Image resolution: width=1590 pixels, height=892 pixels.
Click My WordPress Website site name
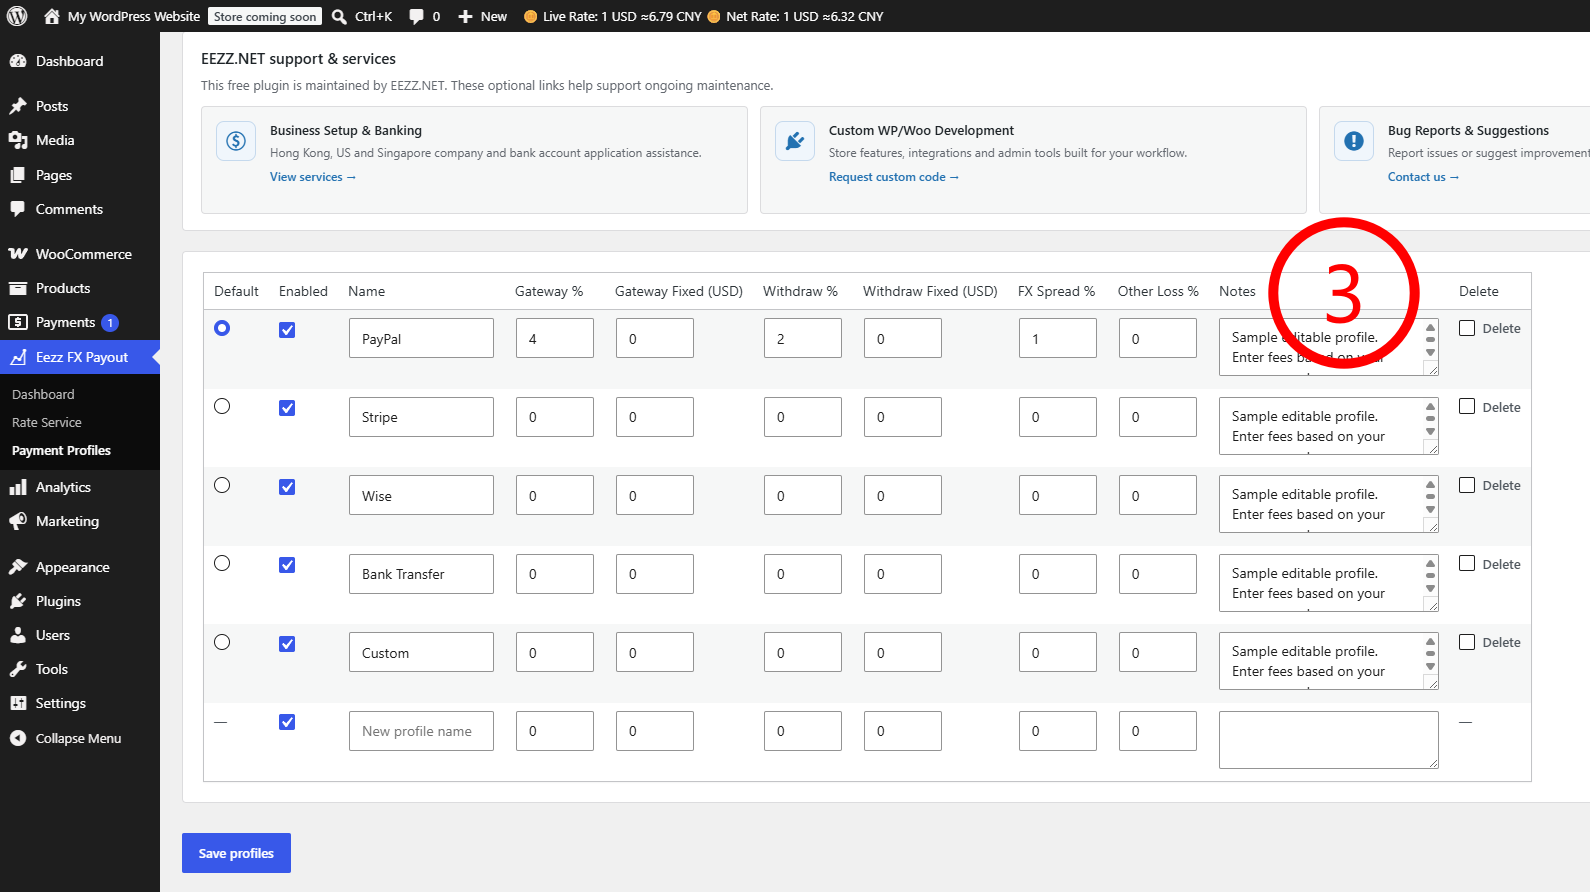134,16
